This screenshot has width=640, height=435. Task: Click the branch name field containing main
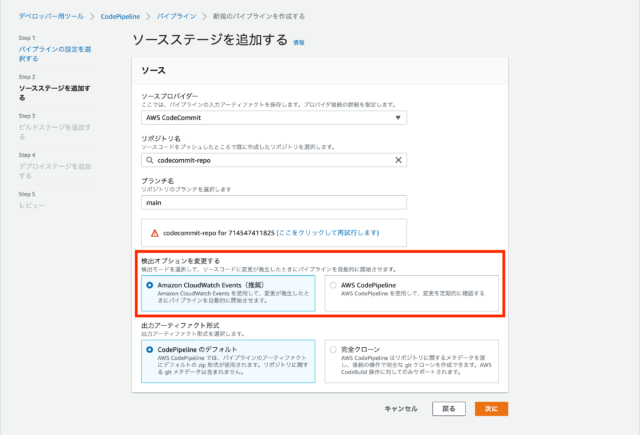(273, 201)
